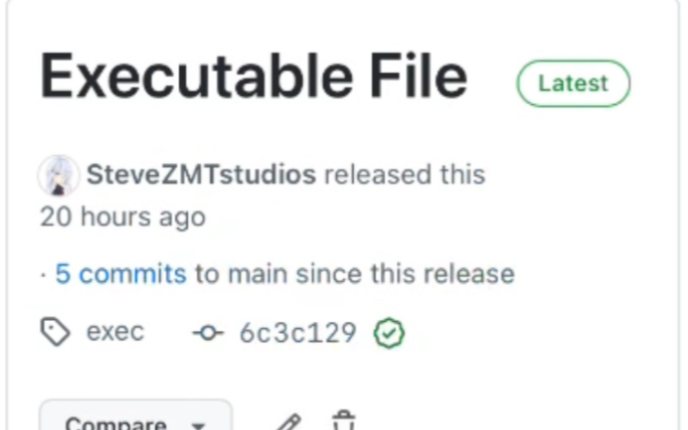Screen dimensions: 688x430
Task: Visit the SteveZMTstudios profile link
Action: coord(201,175)
